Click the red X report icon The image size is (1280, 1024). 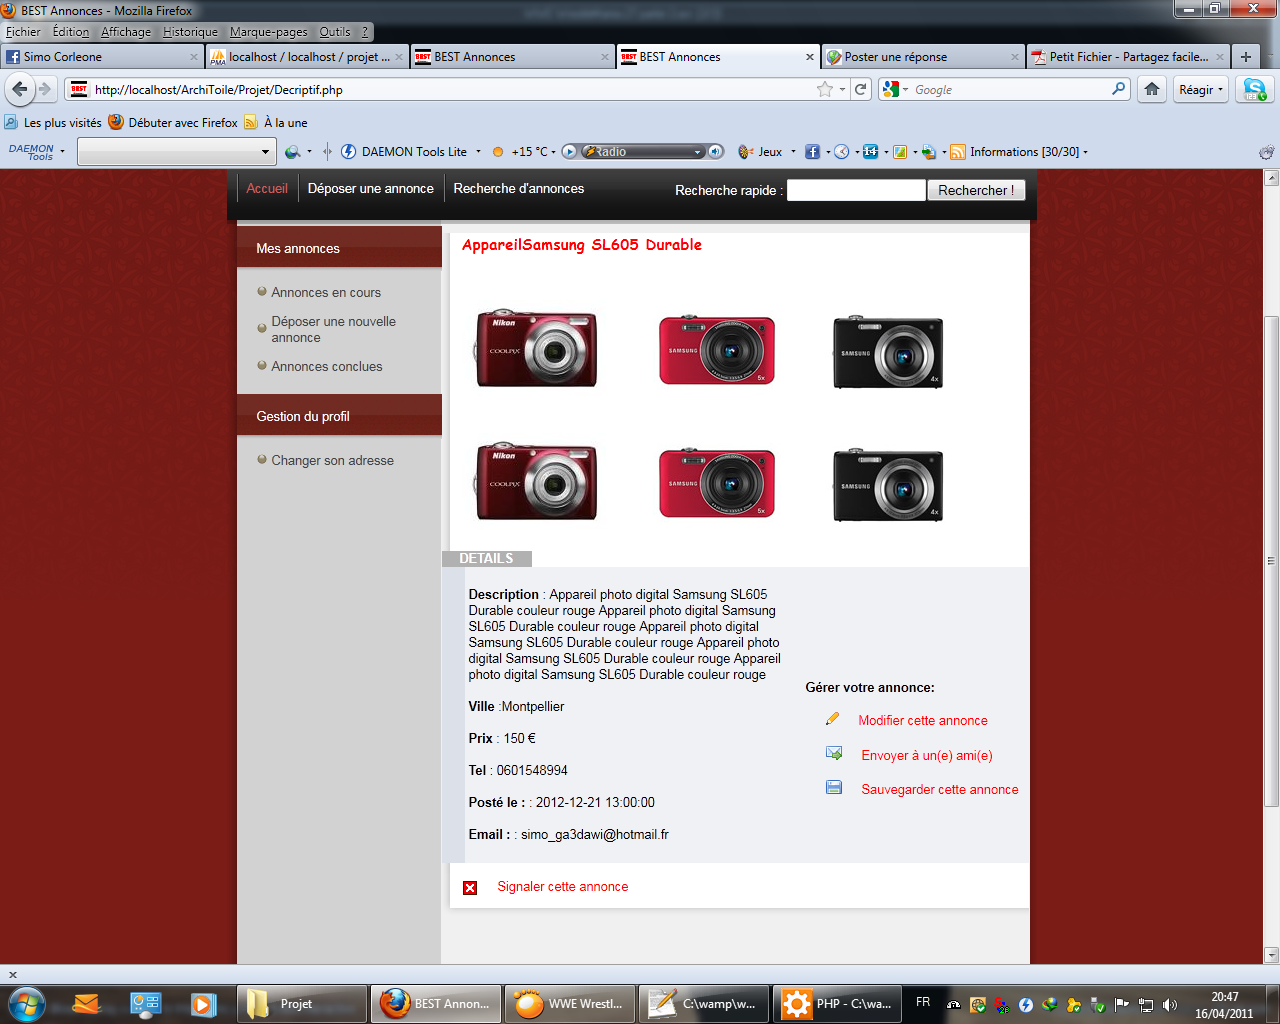[x=470, y=887]
